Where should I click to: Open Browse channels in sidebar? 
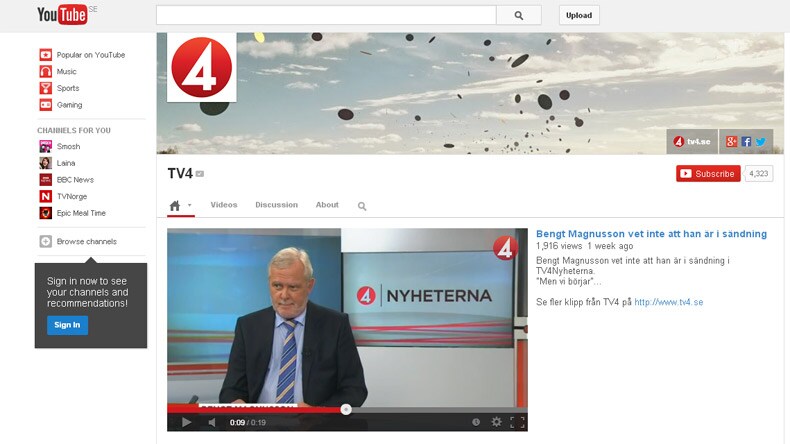point(86,241)
